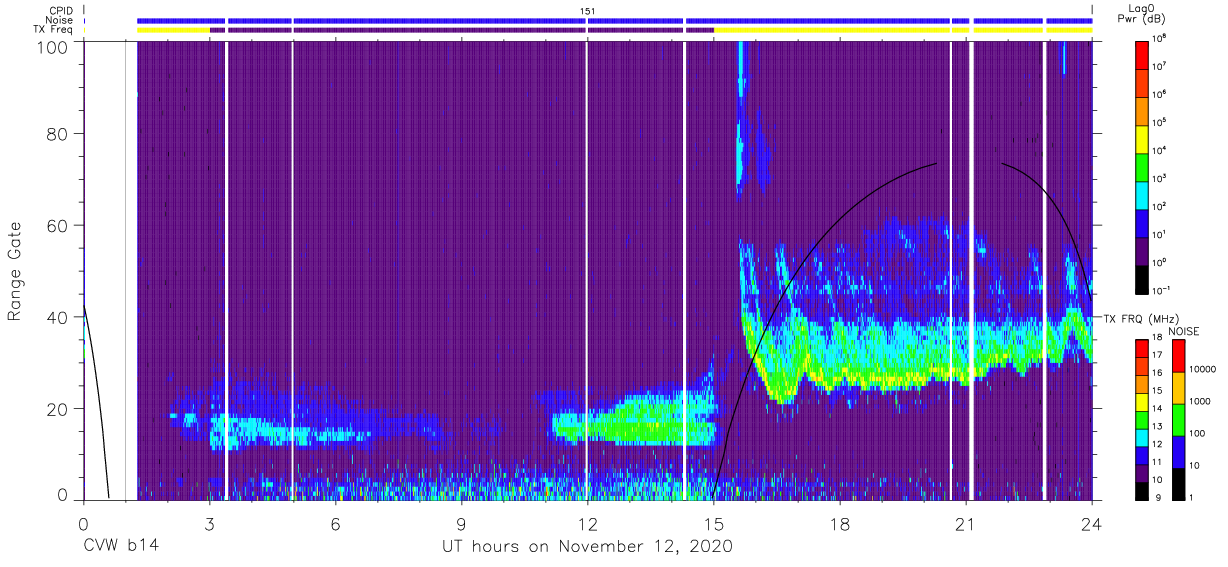Click the '80' tick on the Range Gate axis
Viewport: 1228px width, 567px height.
pos(58,134)
